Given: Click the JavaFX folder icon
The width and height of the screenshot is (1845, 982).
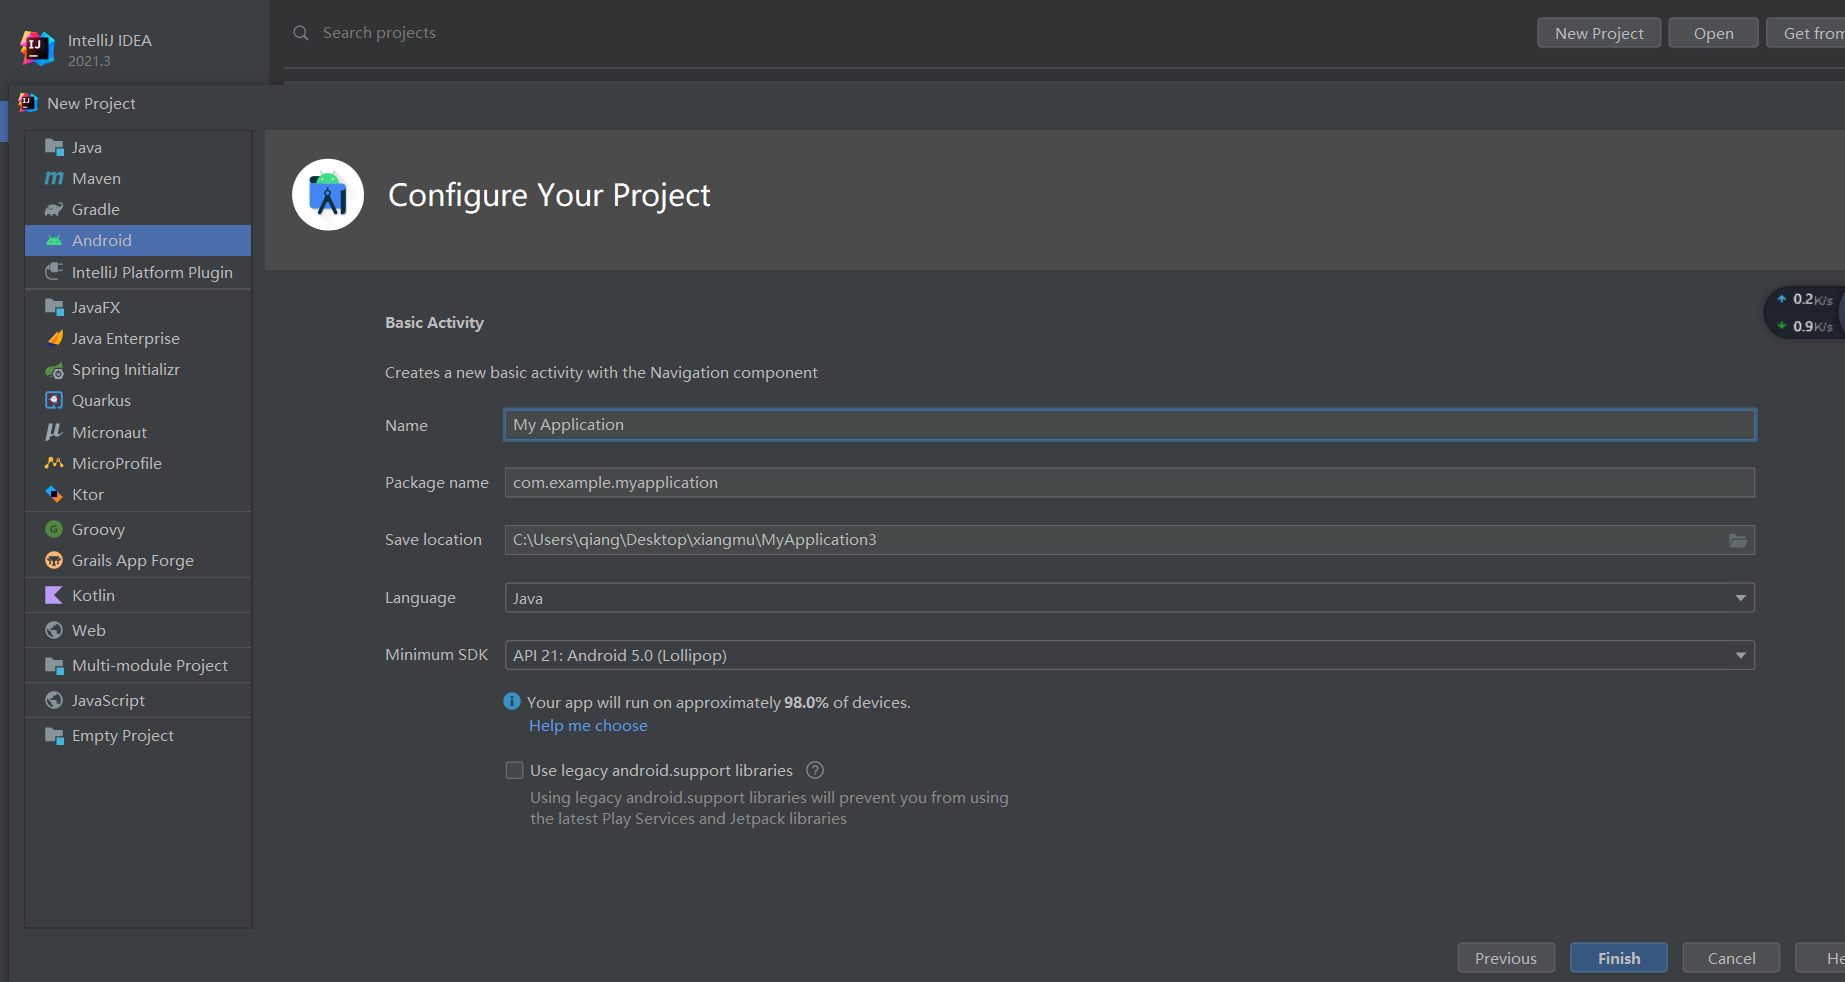Looking at the screenshot, I should [x=54, y=307].
